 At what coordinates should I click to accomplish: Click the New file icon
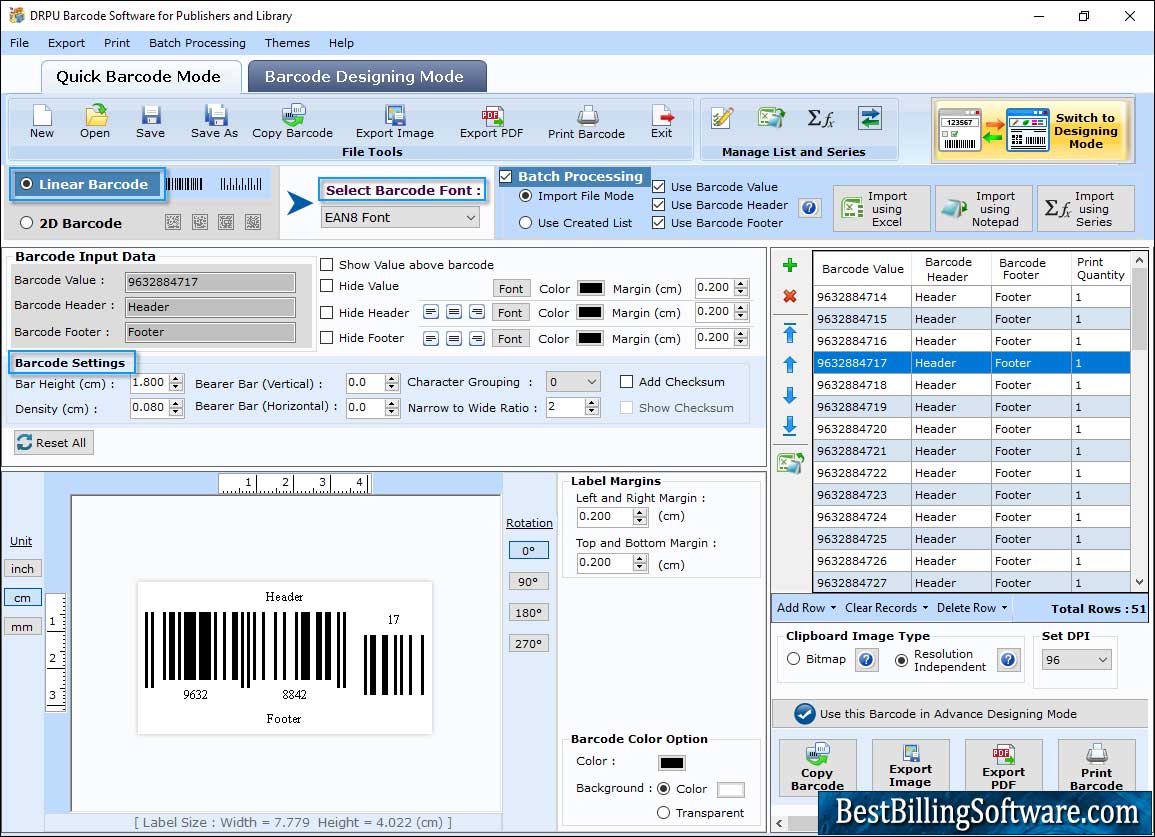click(42, 122)
